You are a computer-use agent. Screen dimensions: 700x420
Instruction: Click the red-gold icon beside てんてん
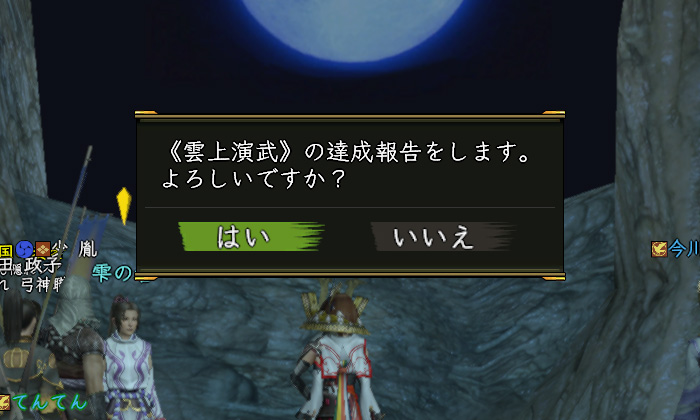click(4, 402)
